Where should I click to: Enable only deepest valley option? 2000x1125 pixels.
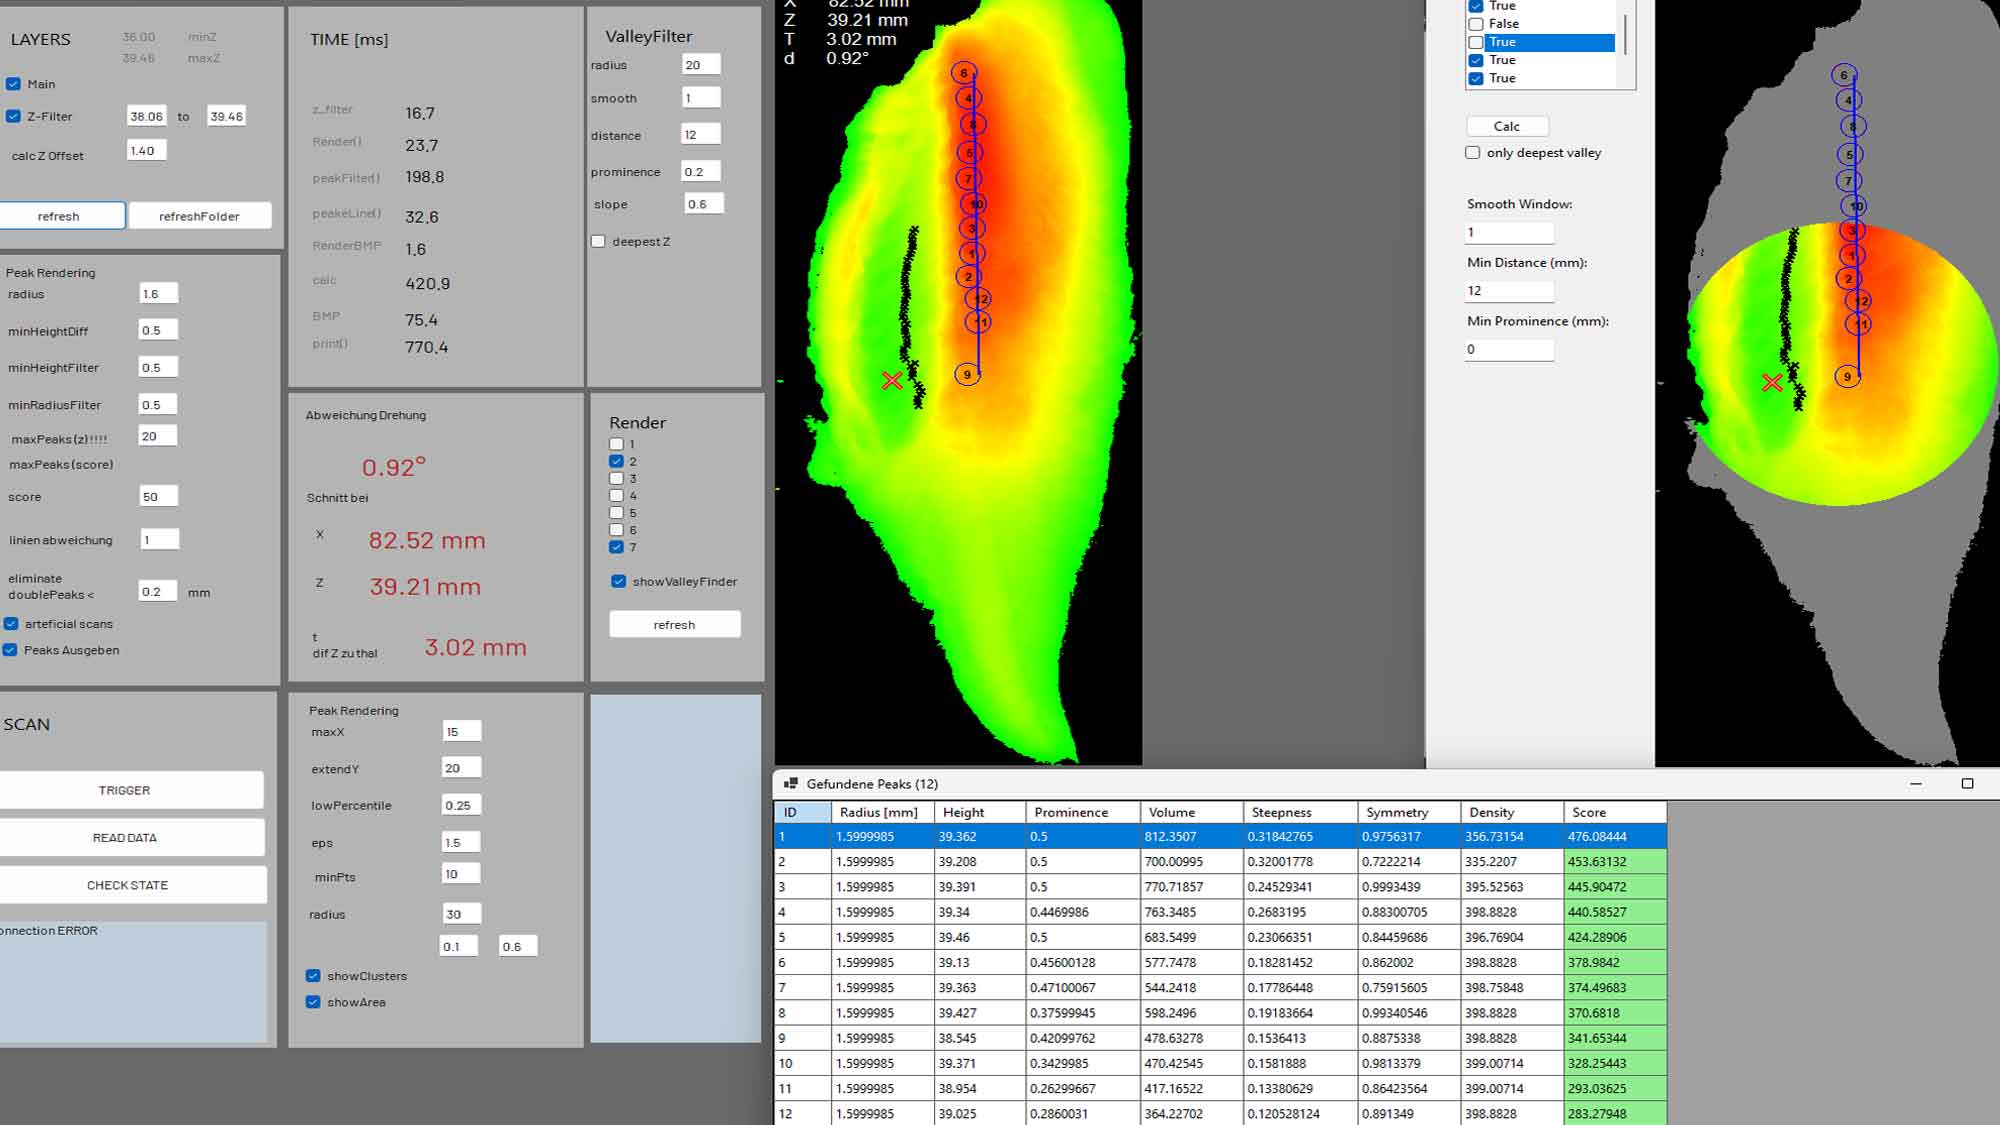coord(1472,153)
